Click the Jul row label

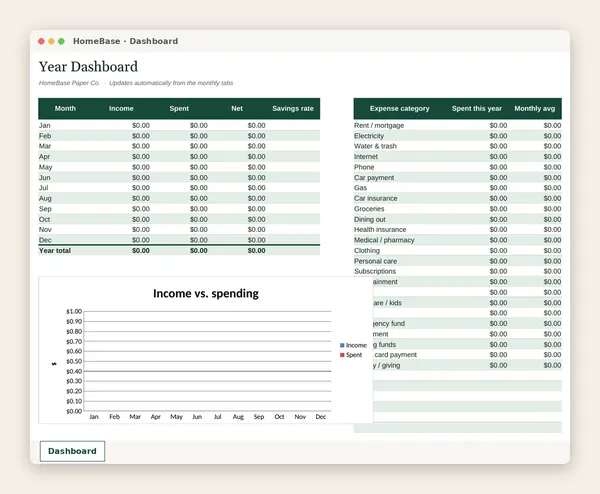tap(43, 188)
